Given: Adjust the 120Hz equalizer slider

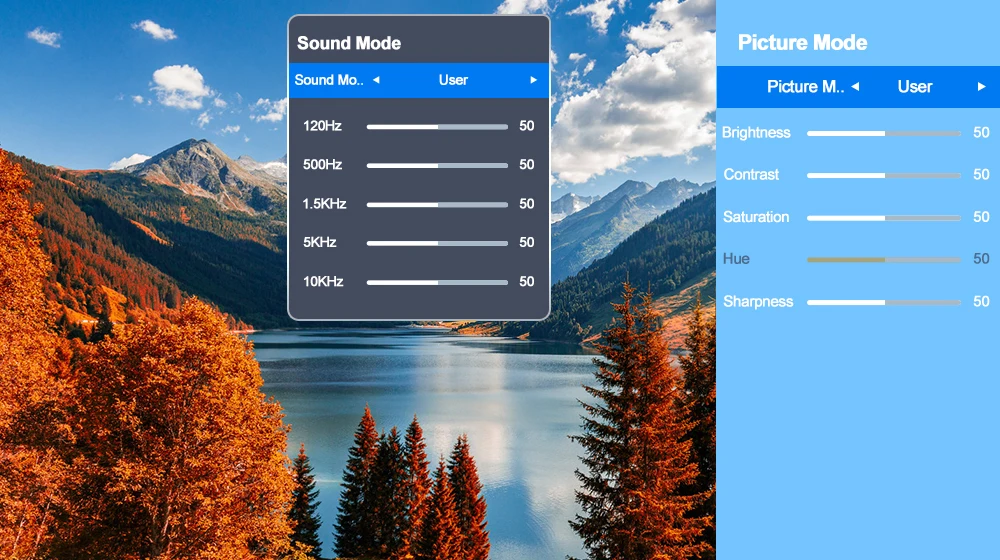Looking at the screenshot, I should pyautogui.click(x=437, y=127).
